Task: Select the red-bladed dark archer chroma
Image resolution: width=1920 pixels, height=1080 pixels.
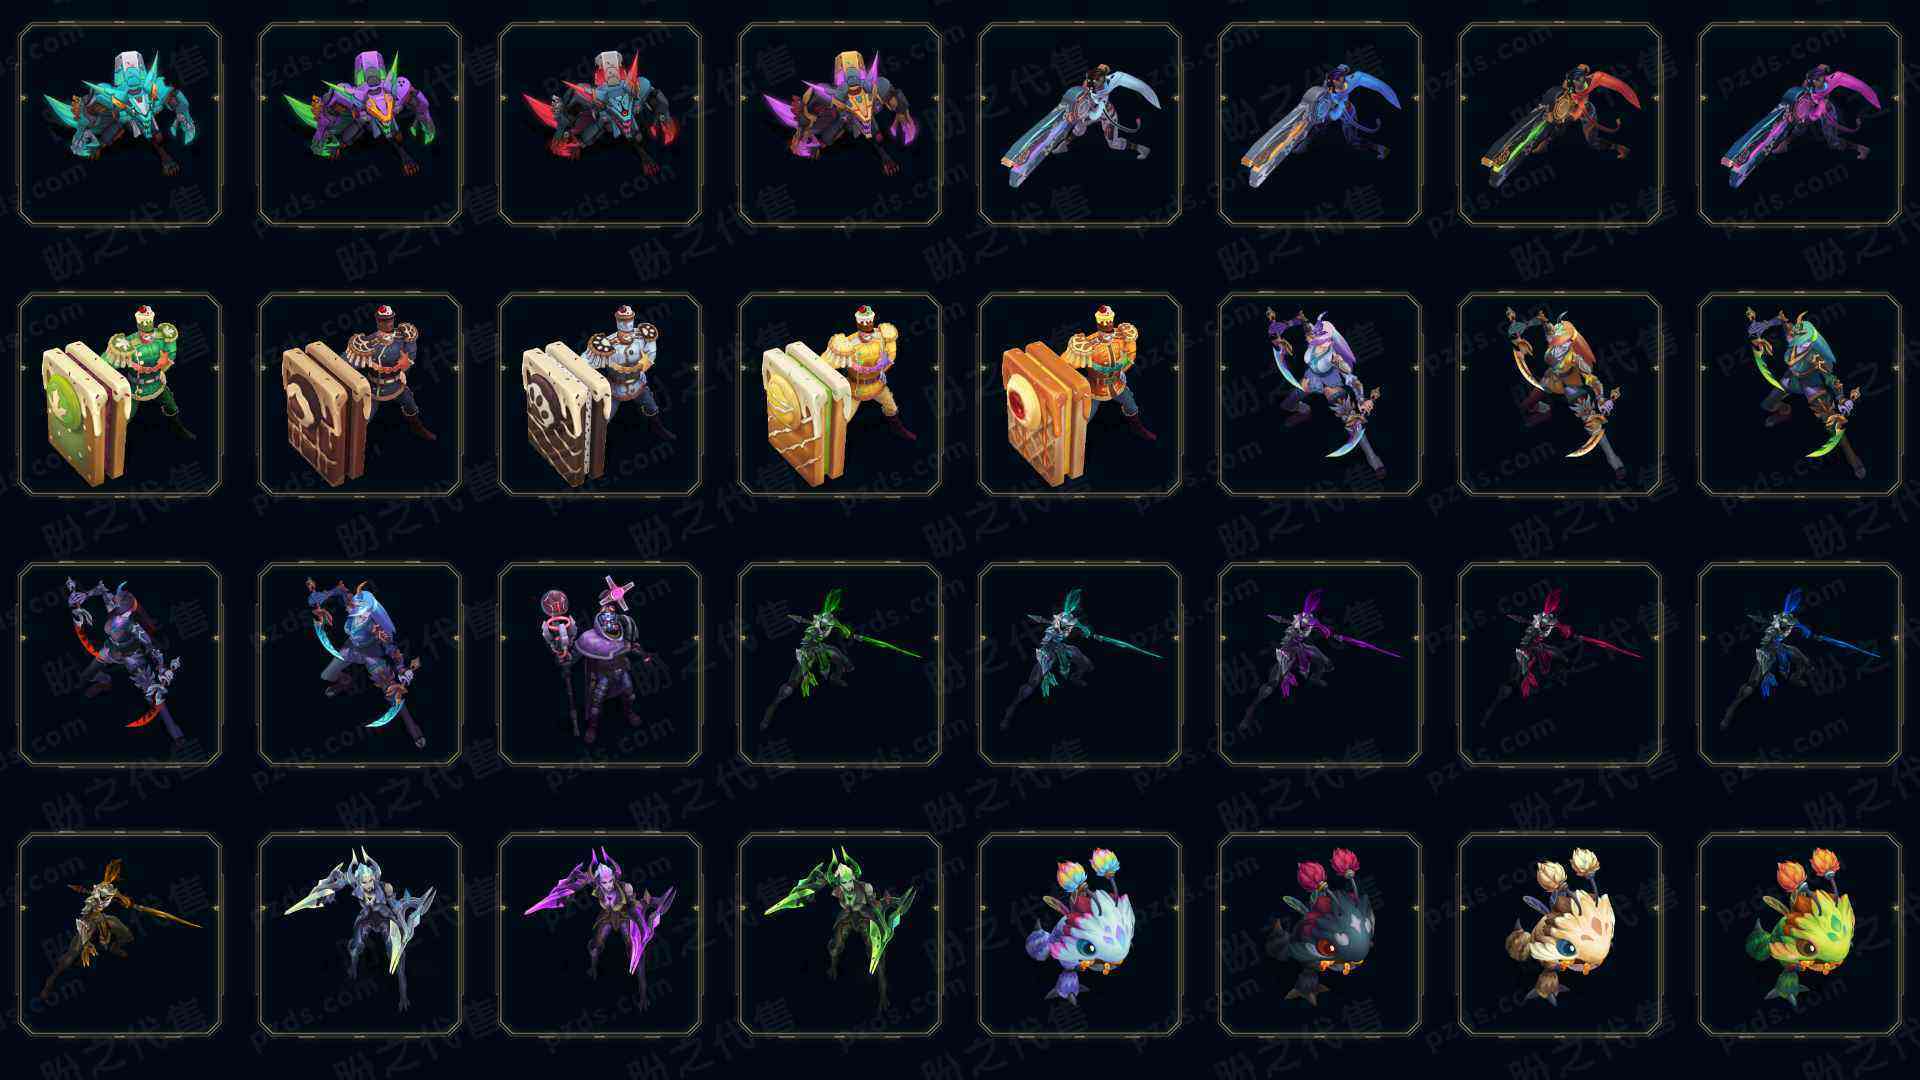Action: pos(120,664)
